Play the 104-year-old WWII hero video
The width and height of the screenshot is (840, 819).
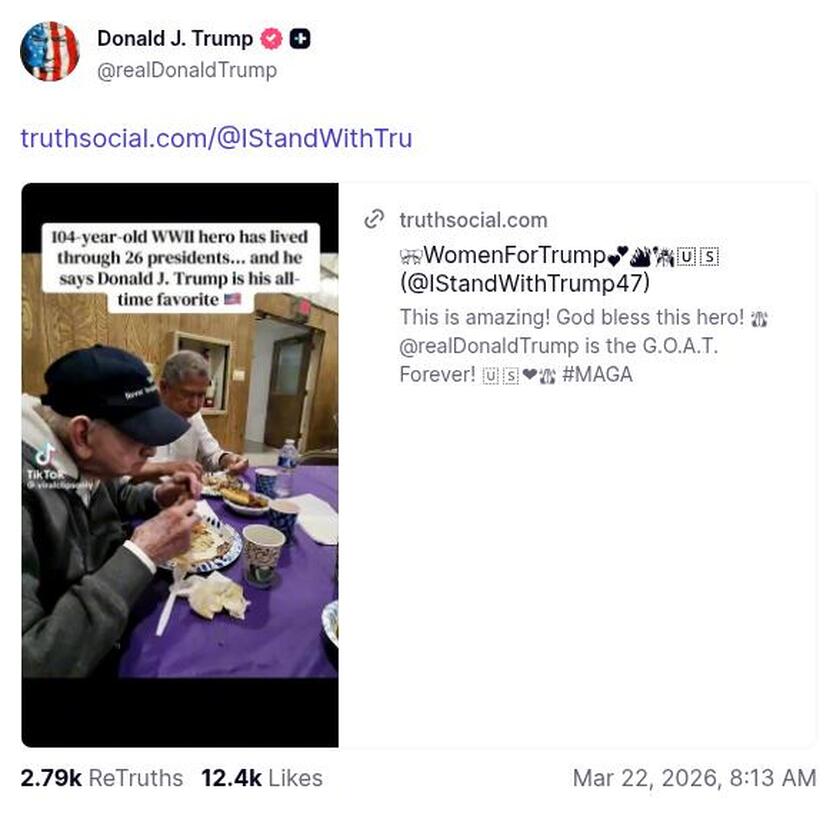coord(180,460)
